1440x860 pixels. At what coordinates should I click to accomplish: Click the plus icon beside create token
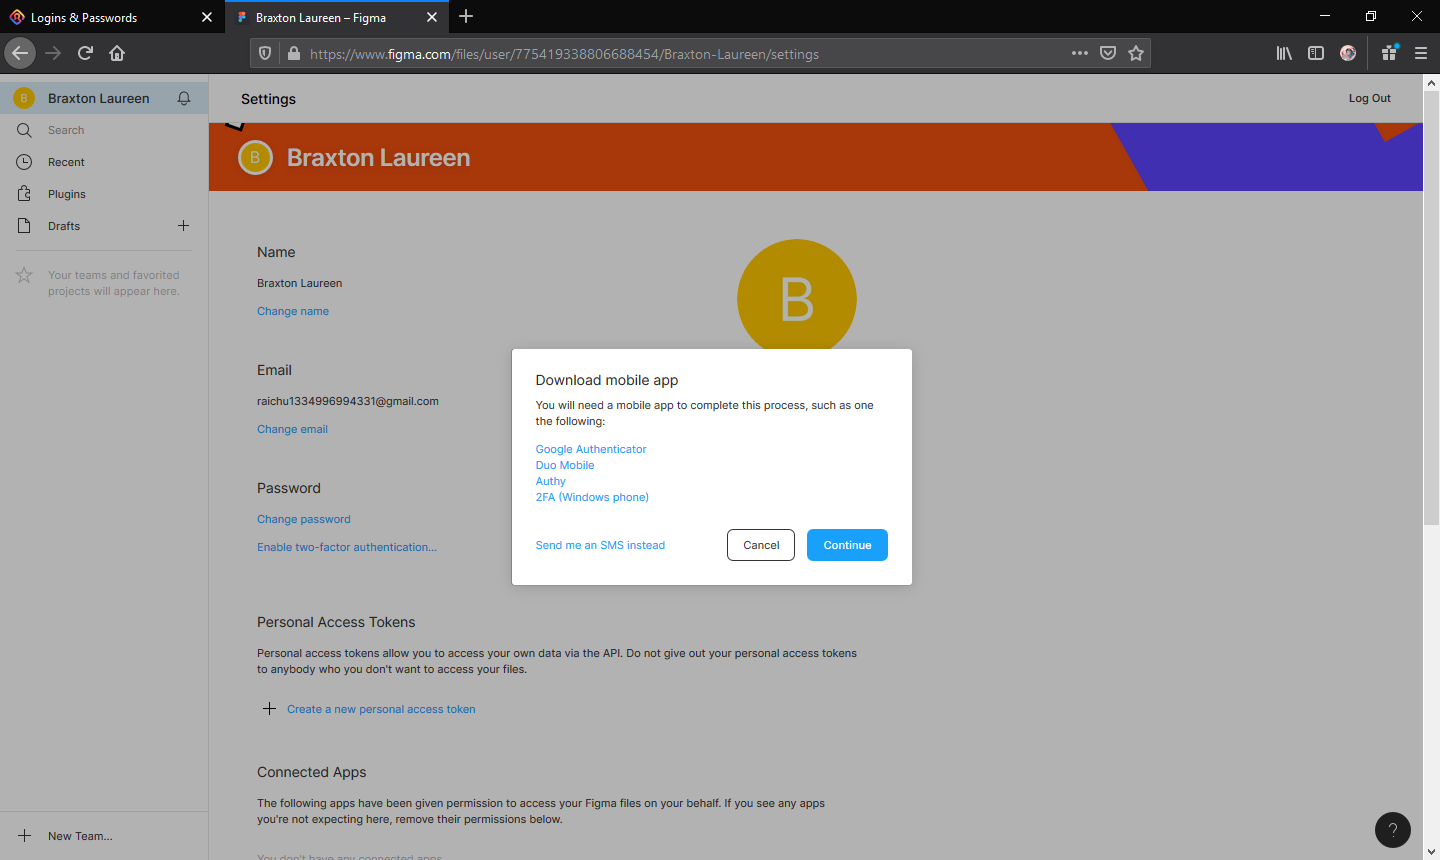[269, 709]
